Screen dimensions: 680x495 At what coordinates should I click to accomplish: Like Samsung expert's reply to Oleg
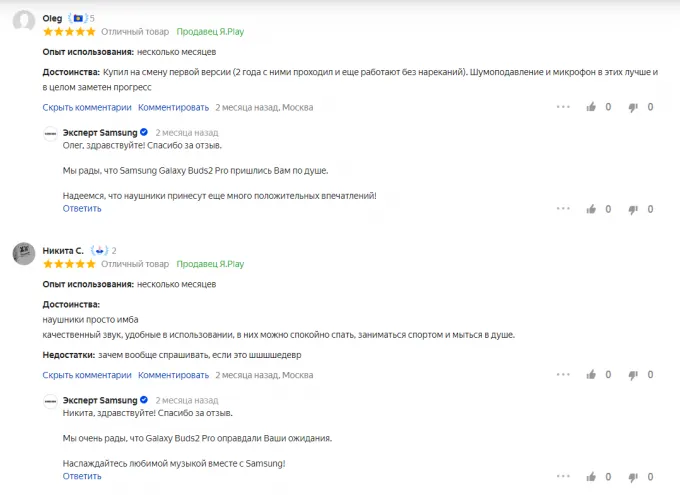592,209
